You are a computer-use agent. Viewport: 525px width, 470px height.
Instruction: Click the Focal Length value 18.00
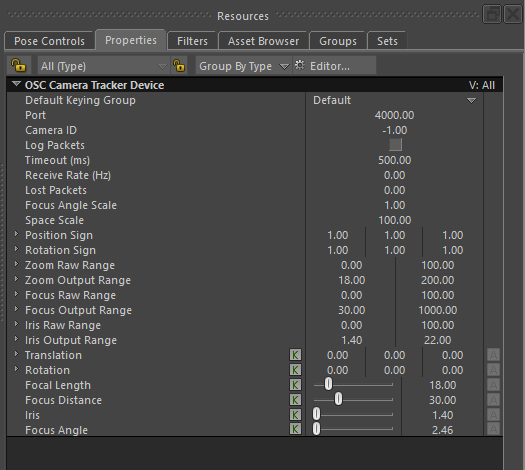[443, 385]
